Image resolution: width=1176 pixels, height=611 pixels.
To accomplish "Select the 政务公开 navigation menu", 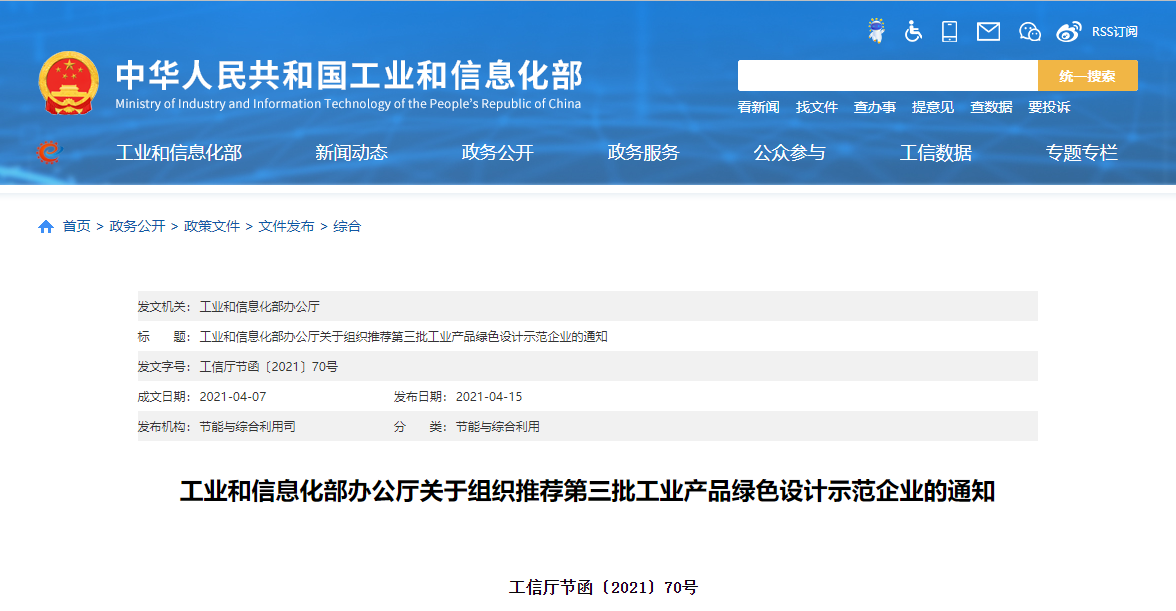I will 497,153.
